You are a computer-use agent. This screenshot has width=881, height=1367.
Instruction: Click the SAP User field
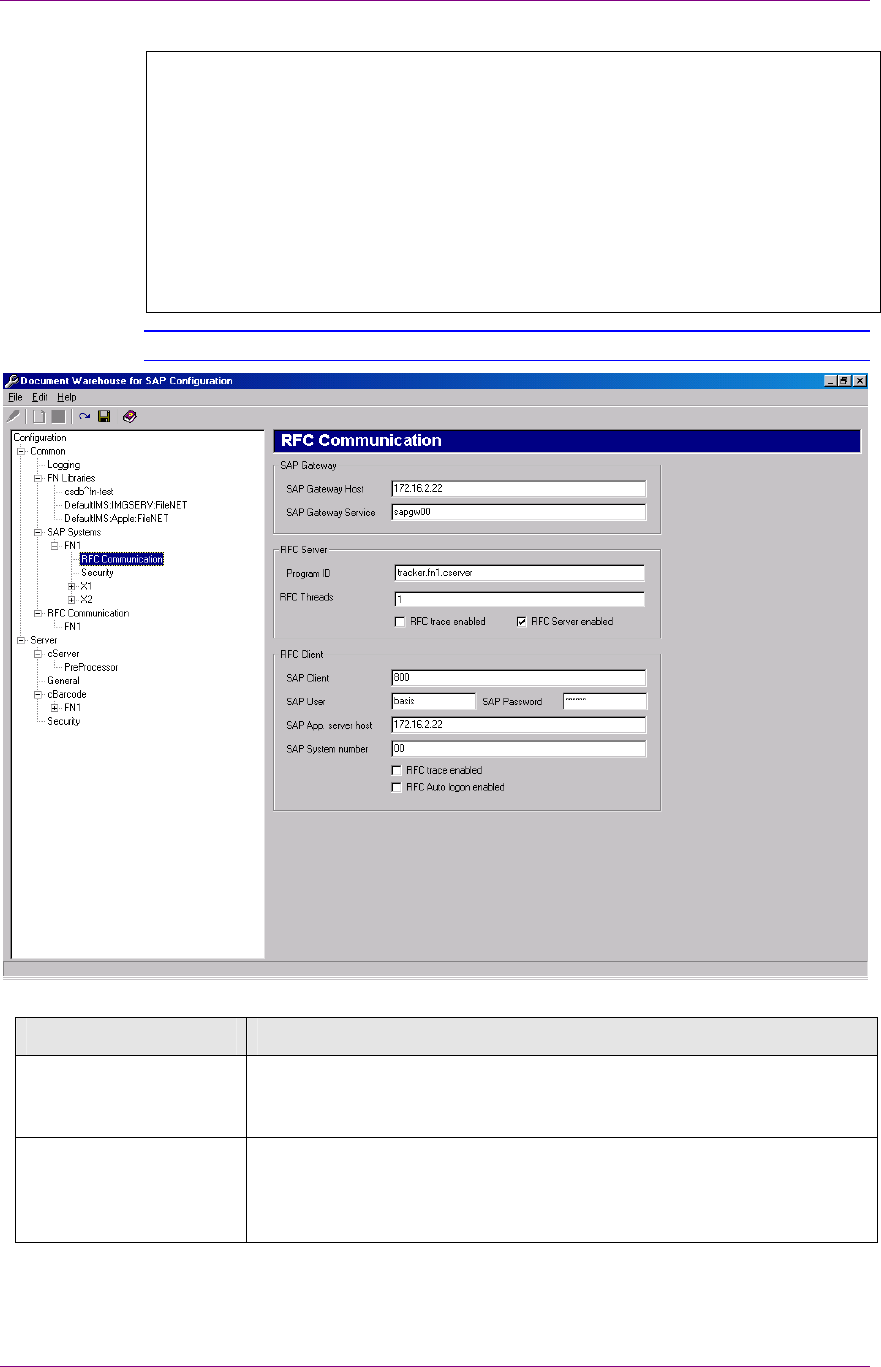[x=433, y=701]
